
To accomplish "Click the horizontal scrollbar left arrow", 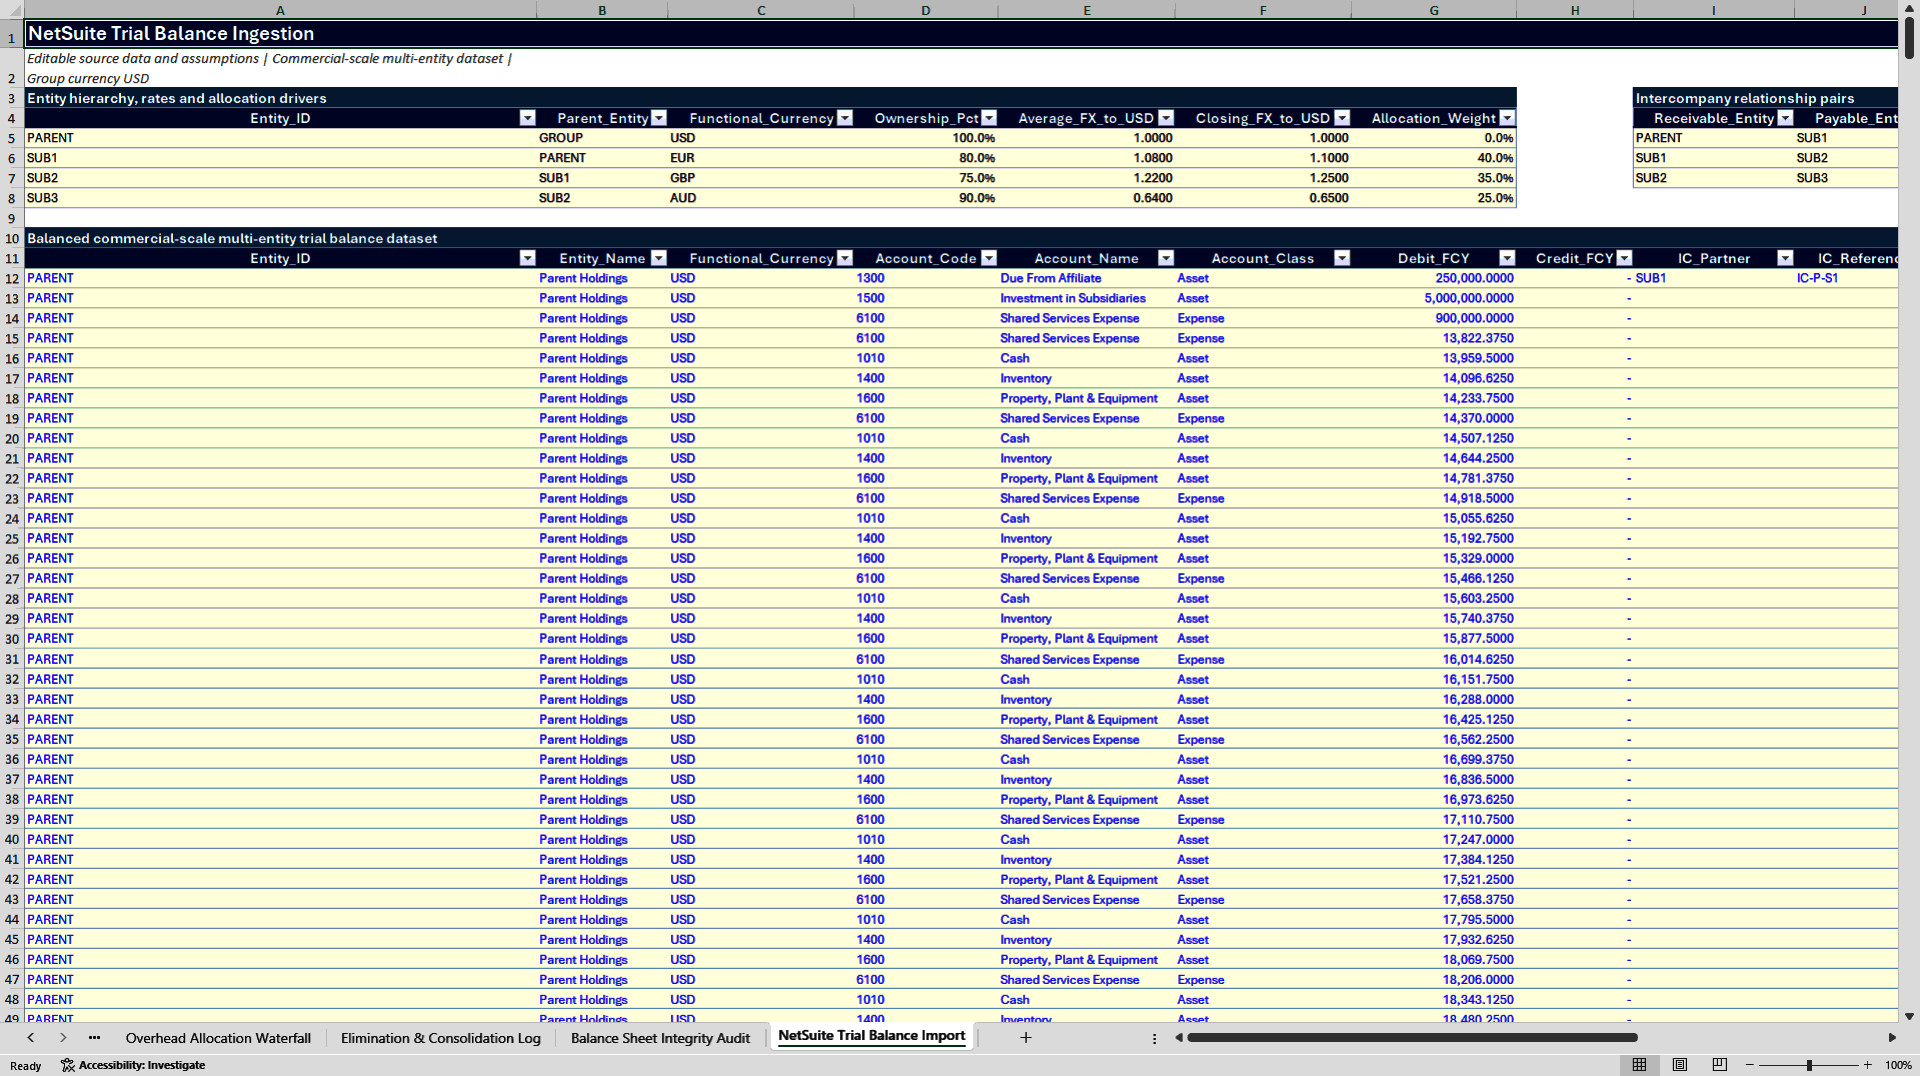I will [x=1179, y=1038].
